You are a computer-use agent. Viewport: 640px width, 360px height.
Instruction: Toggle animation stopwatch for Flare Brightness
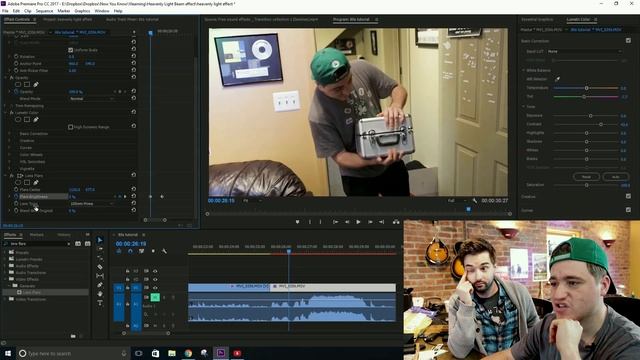16,196
